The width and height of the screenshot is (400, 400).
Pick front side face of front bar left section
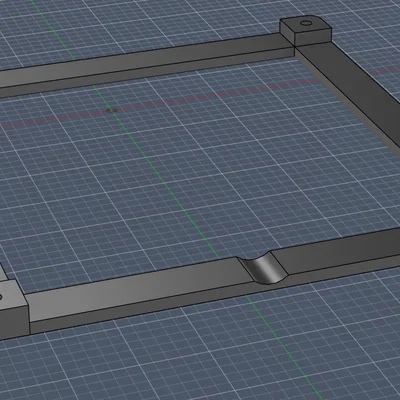click(x=140, y=307)
